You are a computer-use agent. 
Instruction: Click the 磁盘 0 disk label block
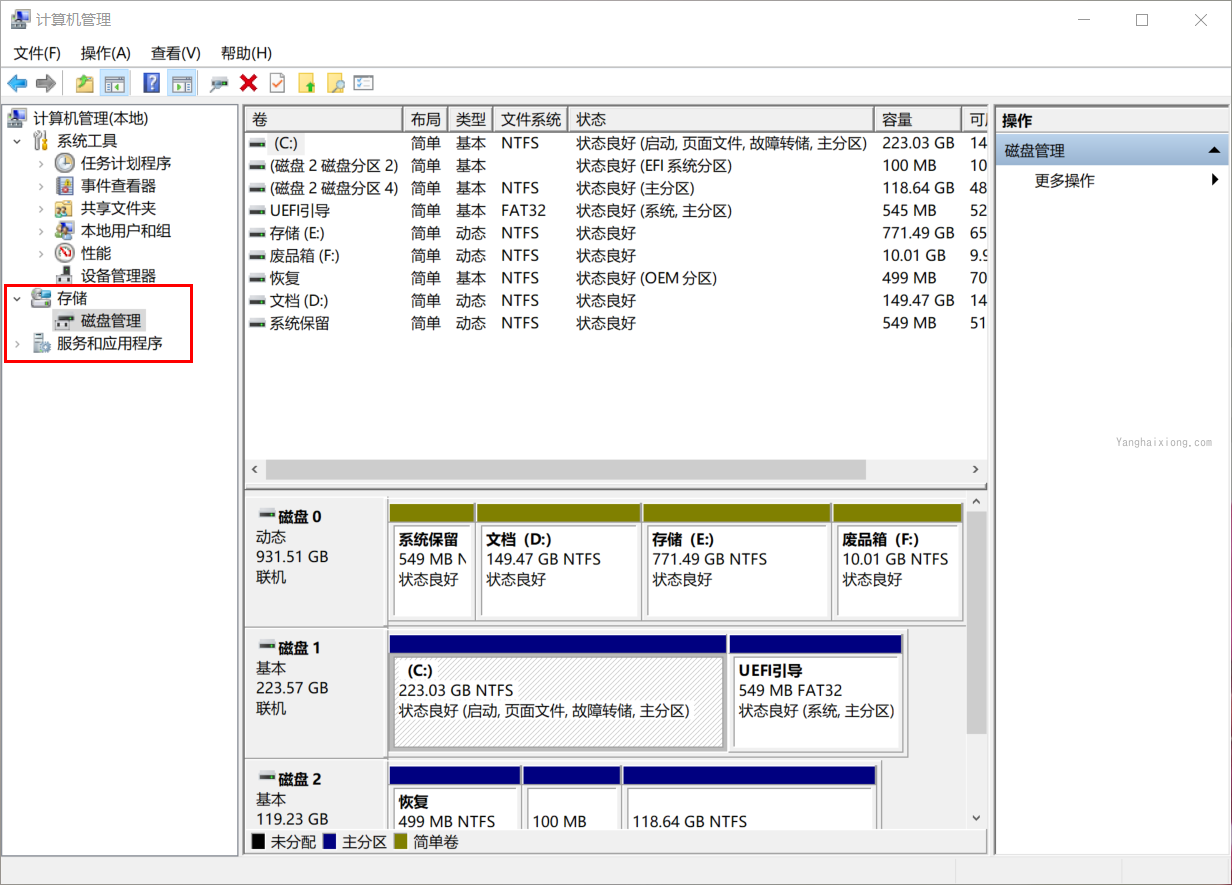tap(316, 561)
